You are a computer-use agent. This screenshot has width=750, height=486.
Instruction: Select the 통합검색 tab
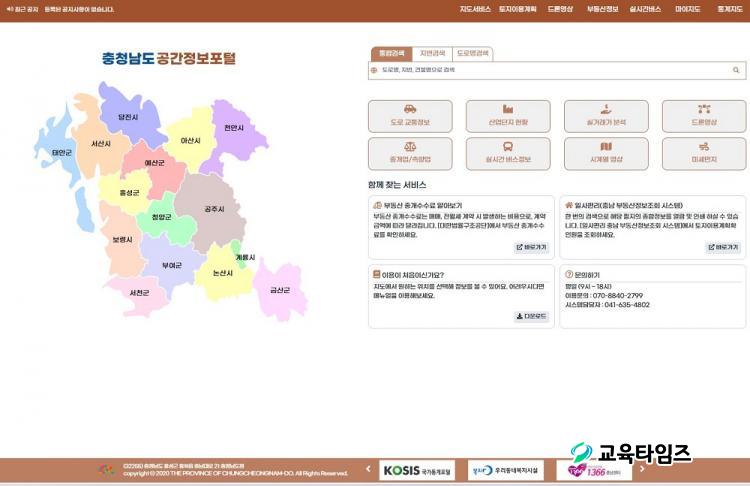[390, 54]
